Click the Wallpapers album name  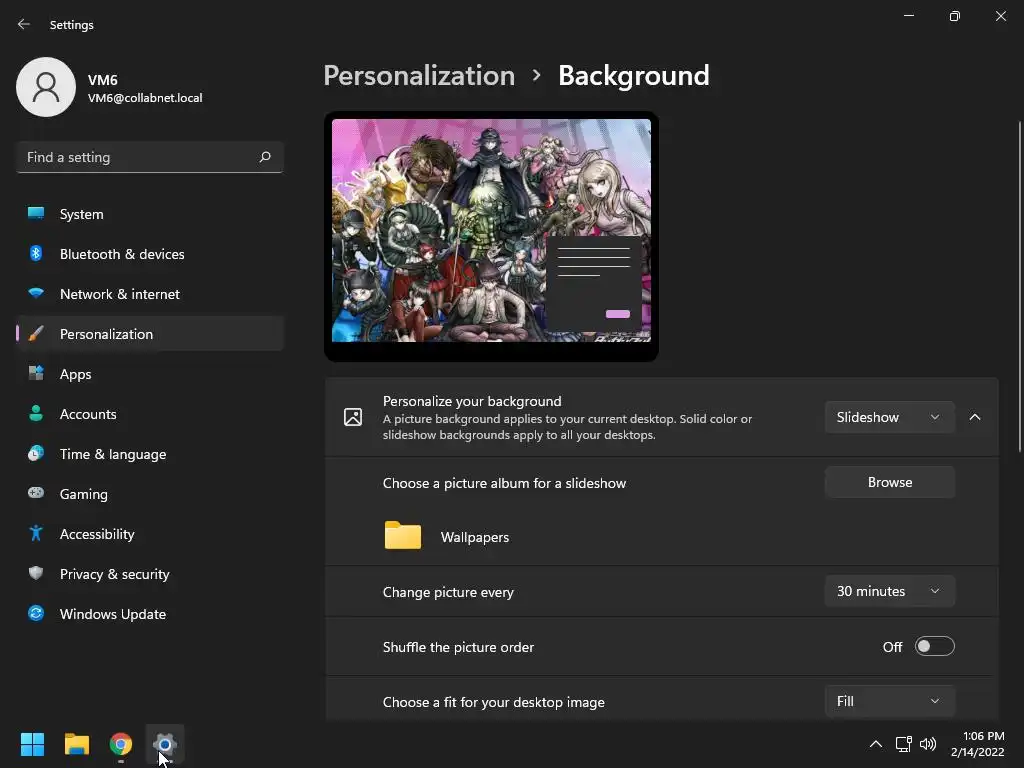[x=475, y=537]
